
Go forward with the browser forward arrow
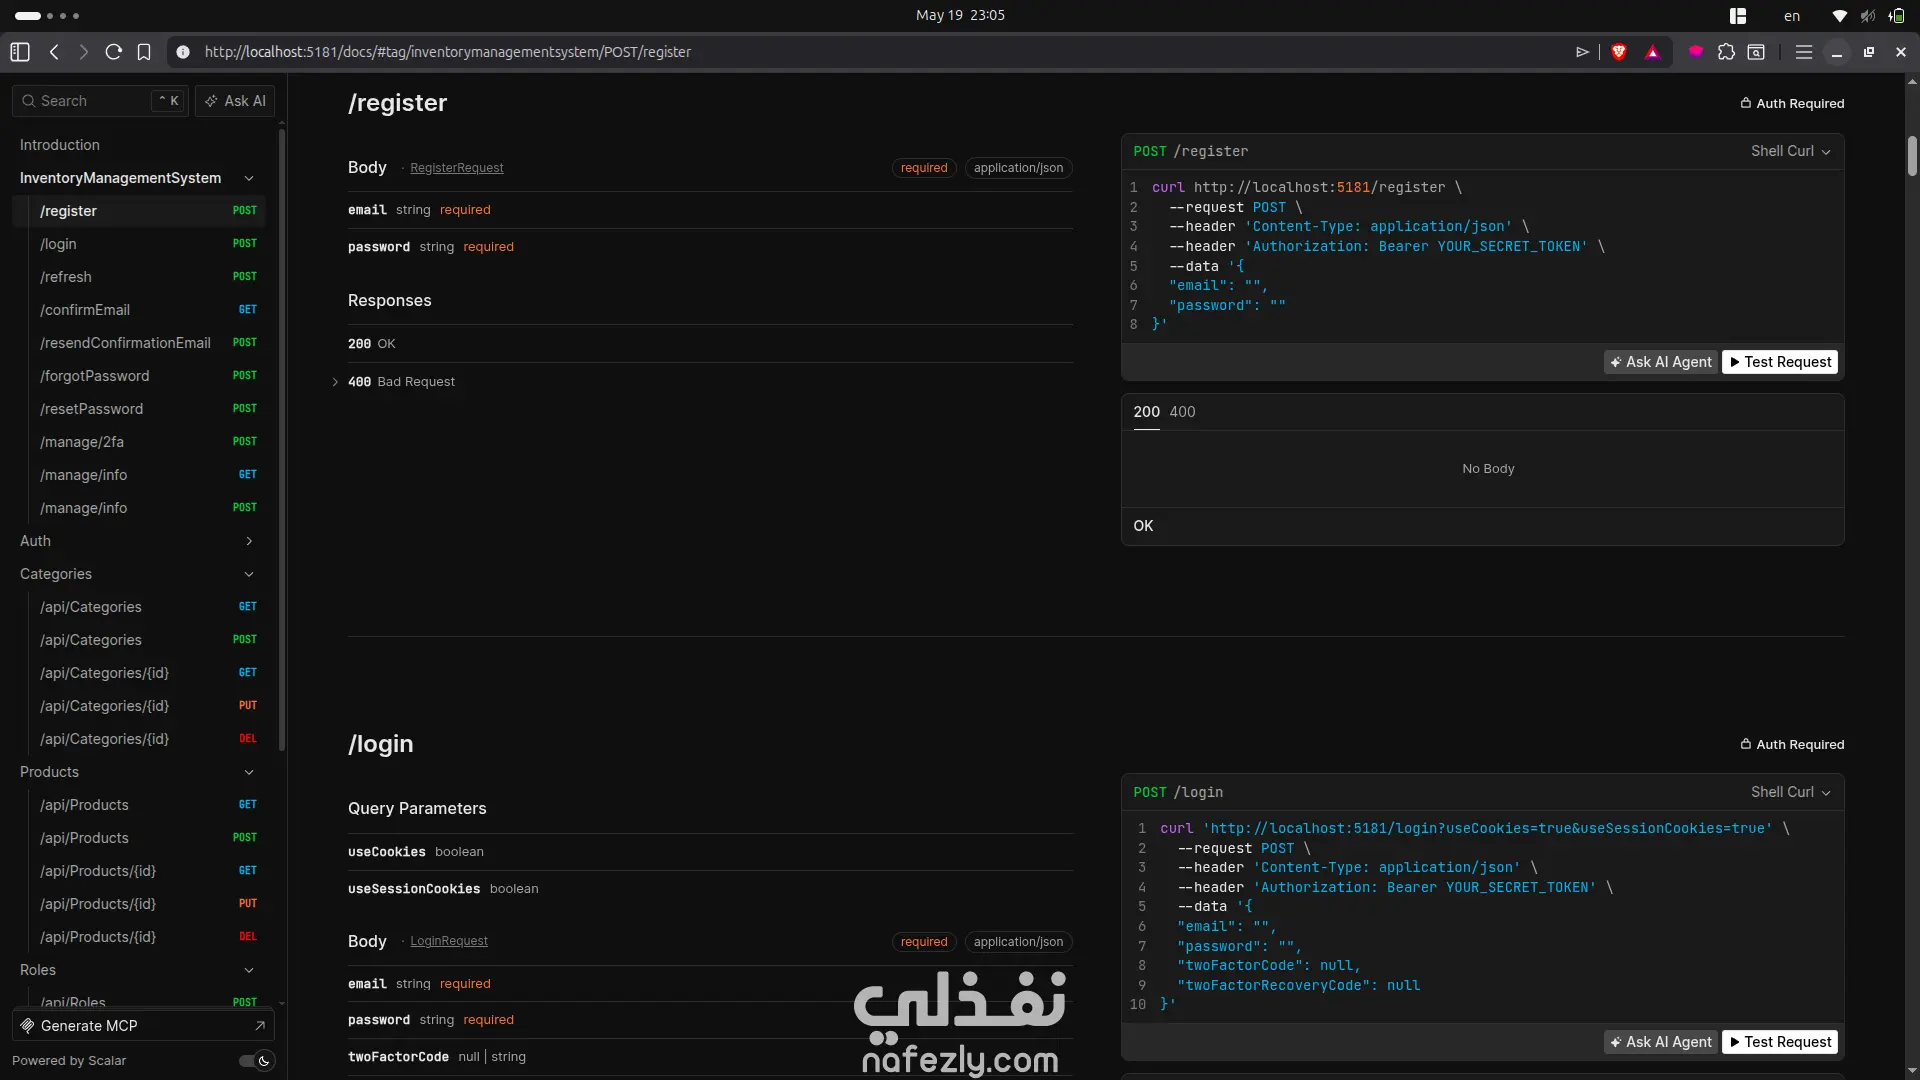click(84, 52)
